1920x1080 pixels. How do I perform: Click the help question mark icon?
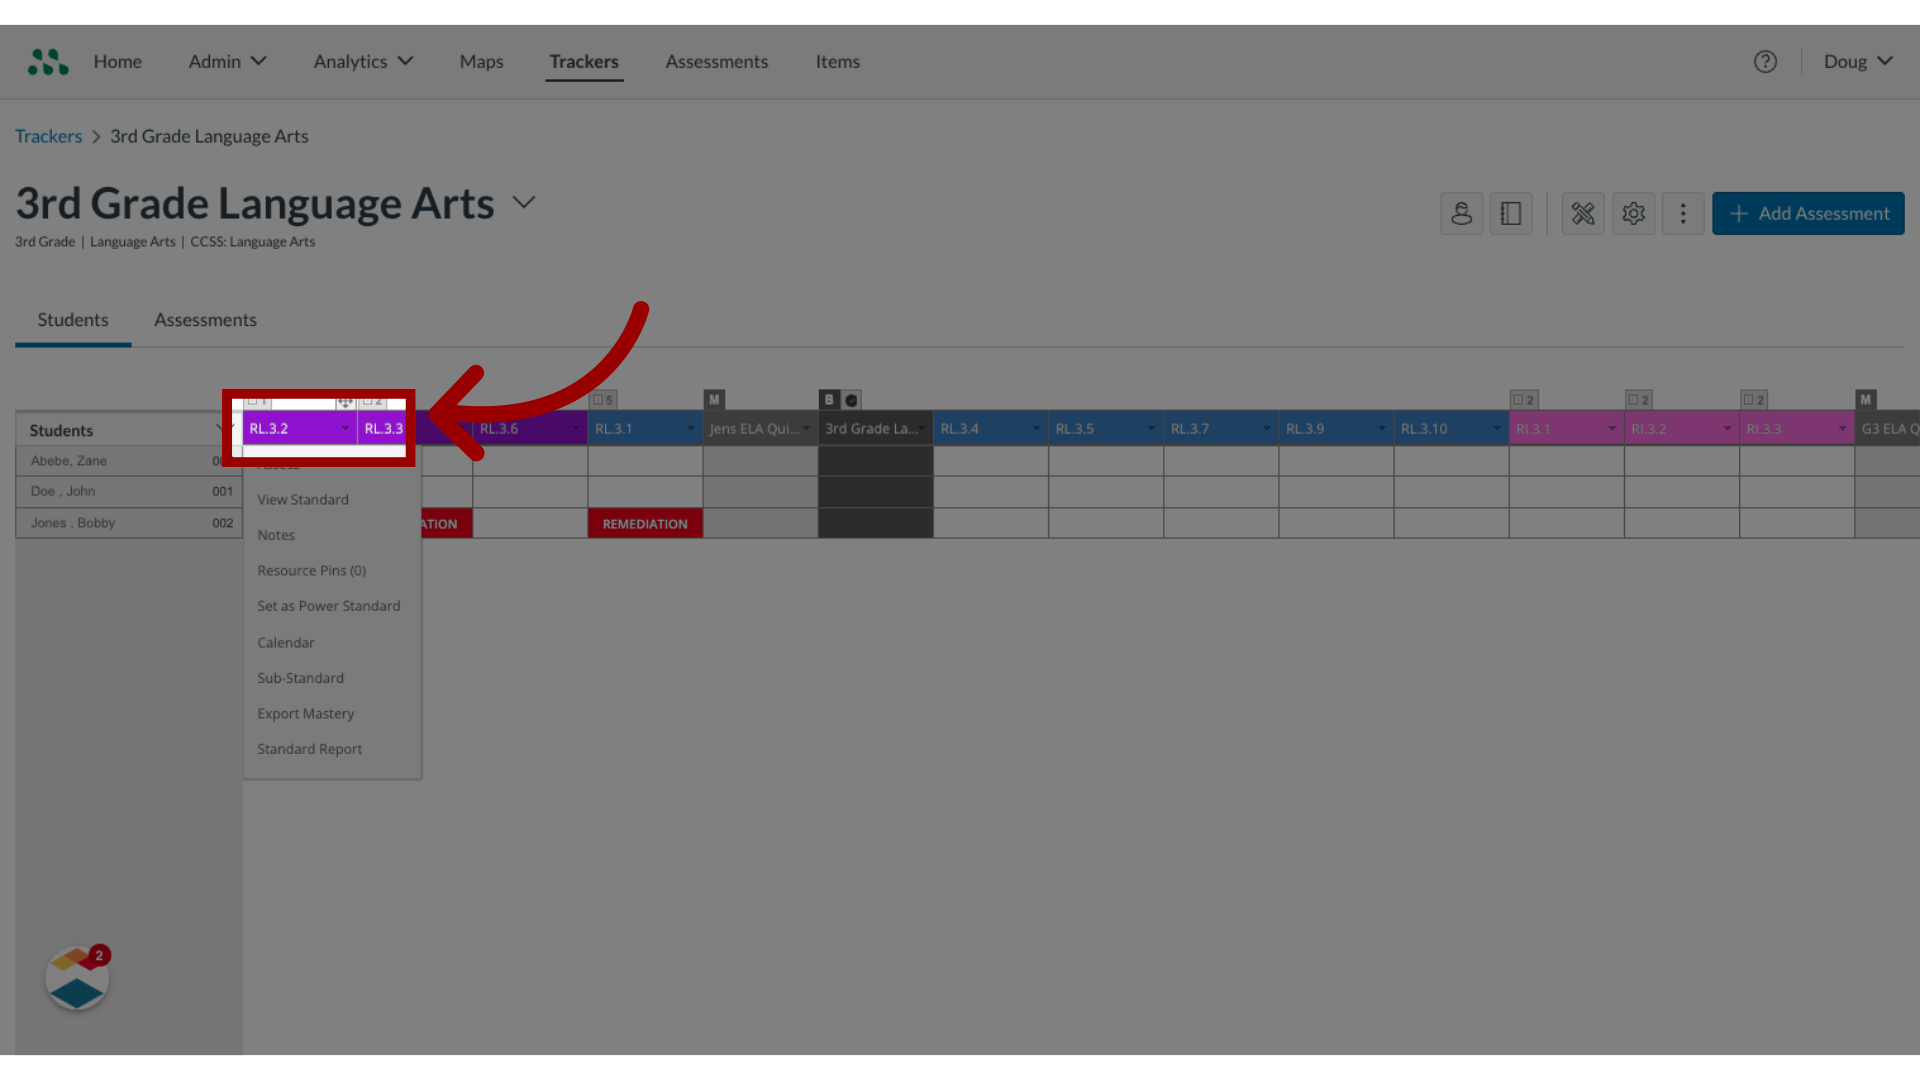coord(1764,61)
